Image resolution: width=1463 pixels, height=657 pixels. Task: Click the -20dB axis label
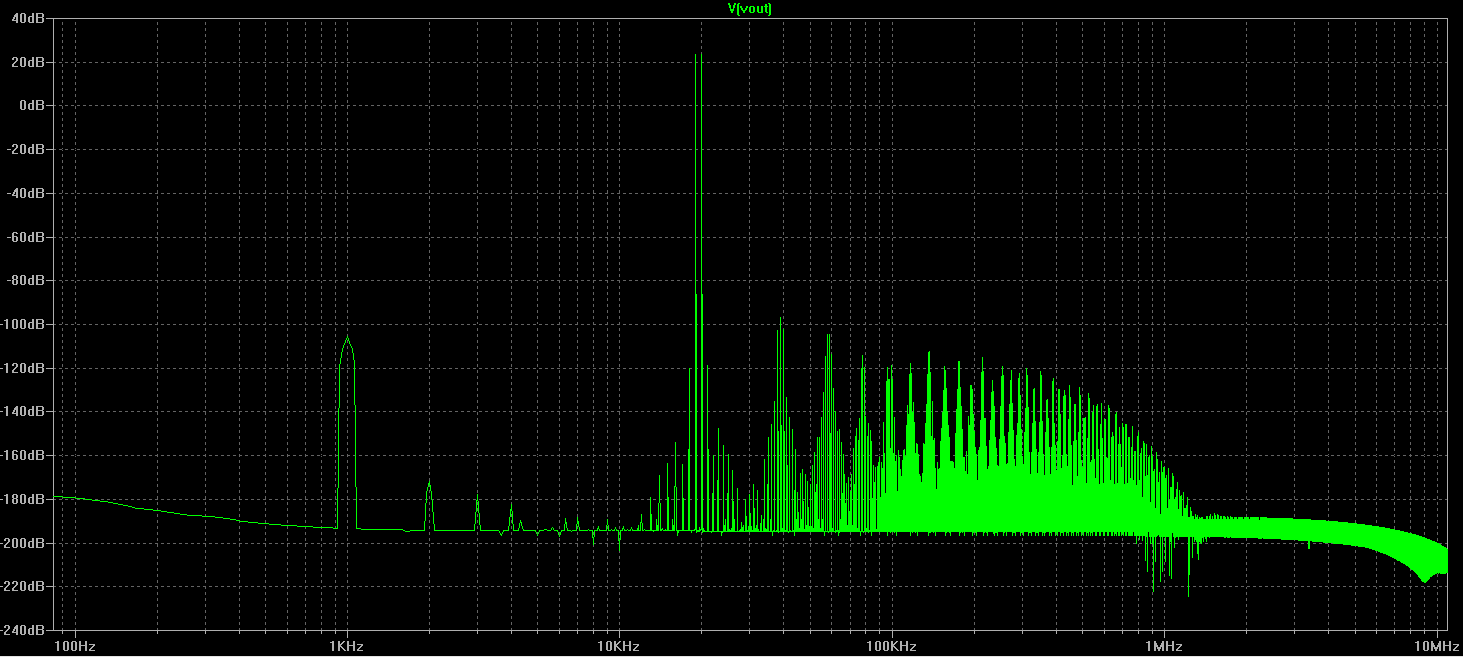pos(28,149)
